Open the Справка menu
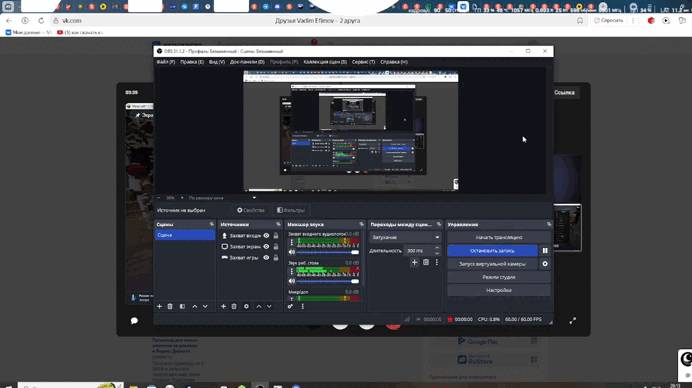This screenshot has height=388, width=692. click(x=394, y=62)
